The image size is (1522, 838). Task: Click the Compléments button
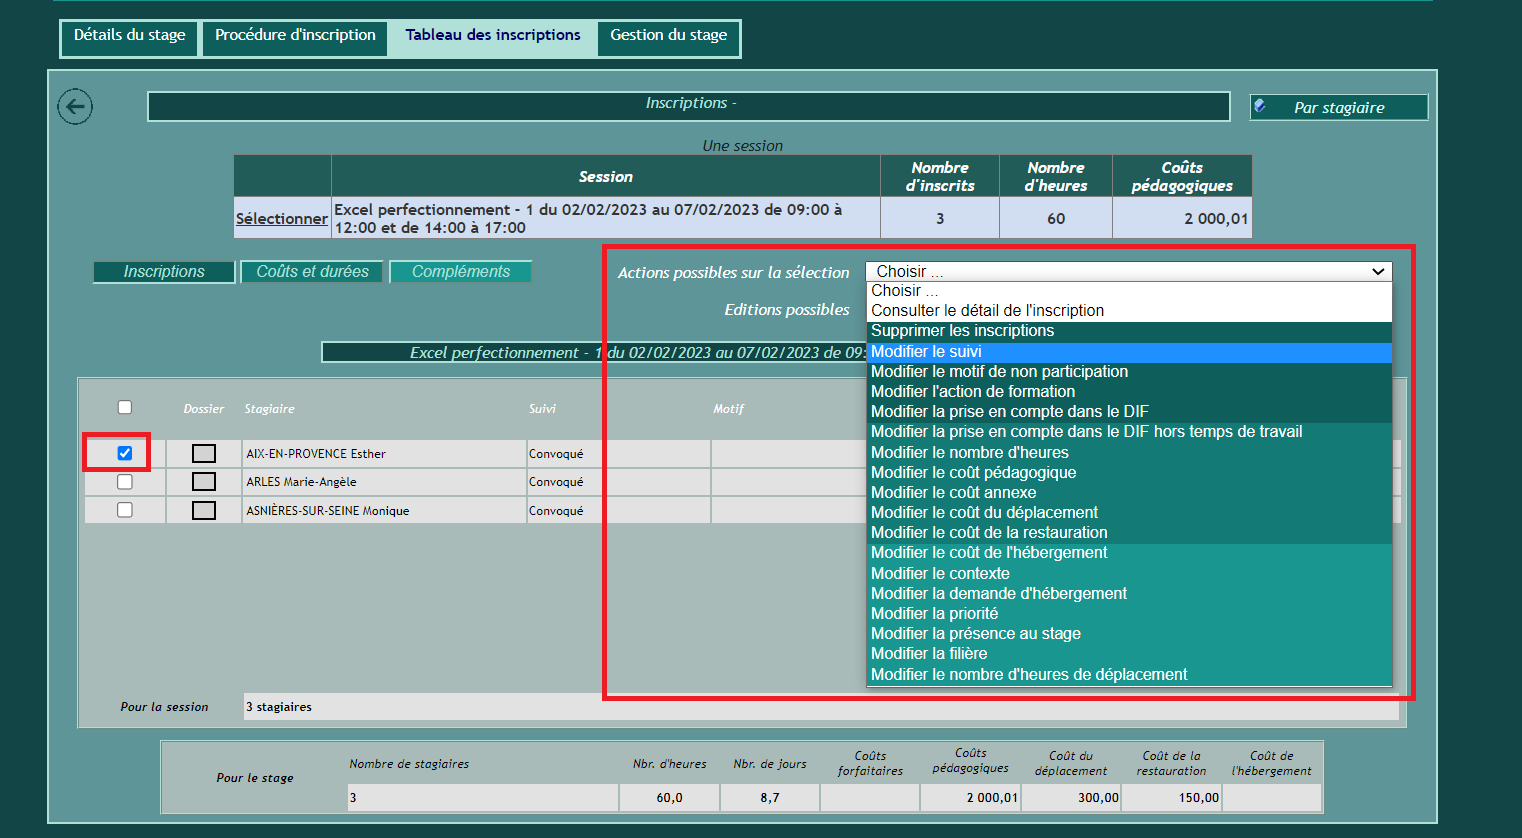click(x=460, y=272)
